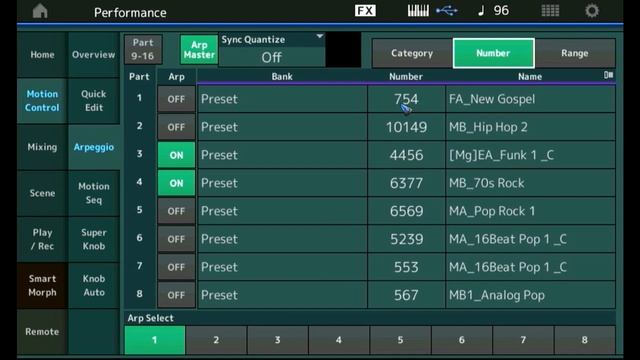
Task: Open the Bank selector for Part 1
Action: click(x=282, y=99)
